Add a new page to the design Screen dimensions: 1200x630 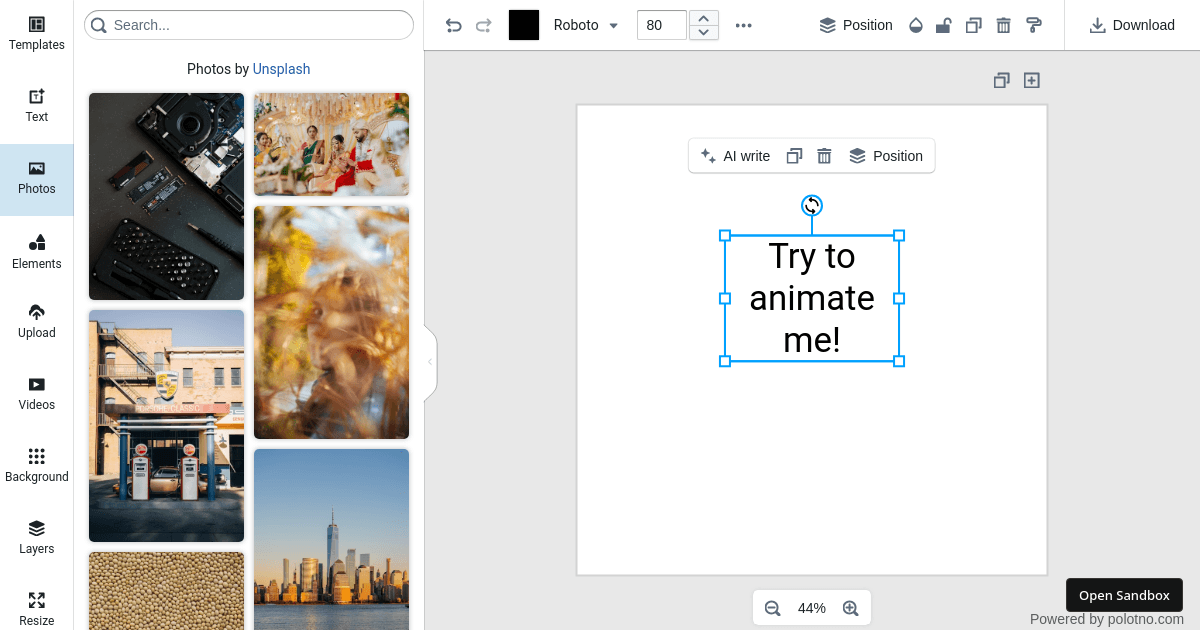(1031, 80)
